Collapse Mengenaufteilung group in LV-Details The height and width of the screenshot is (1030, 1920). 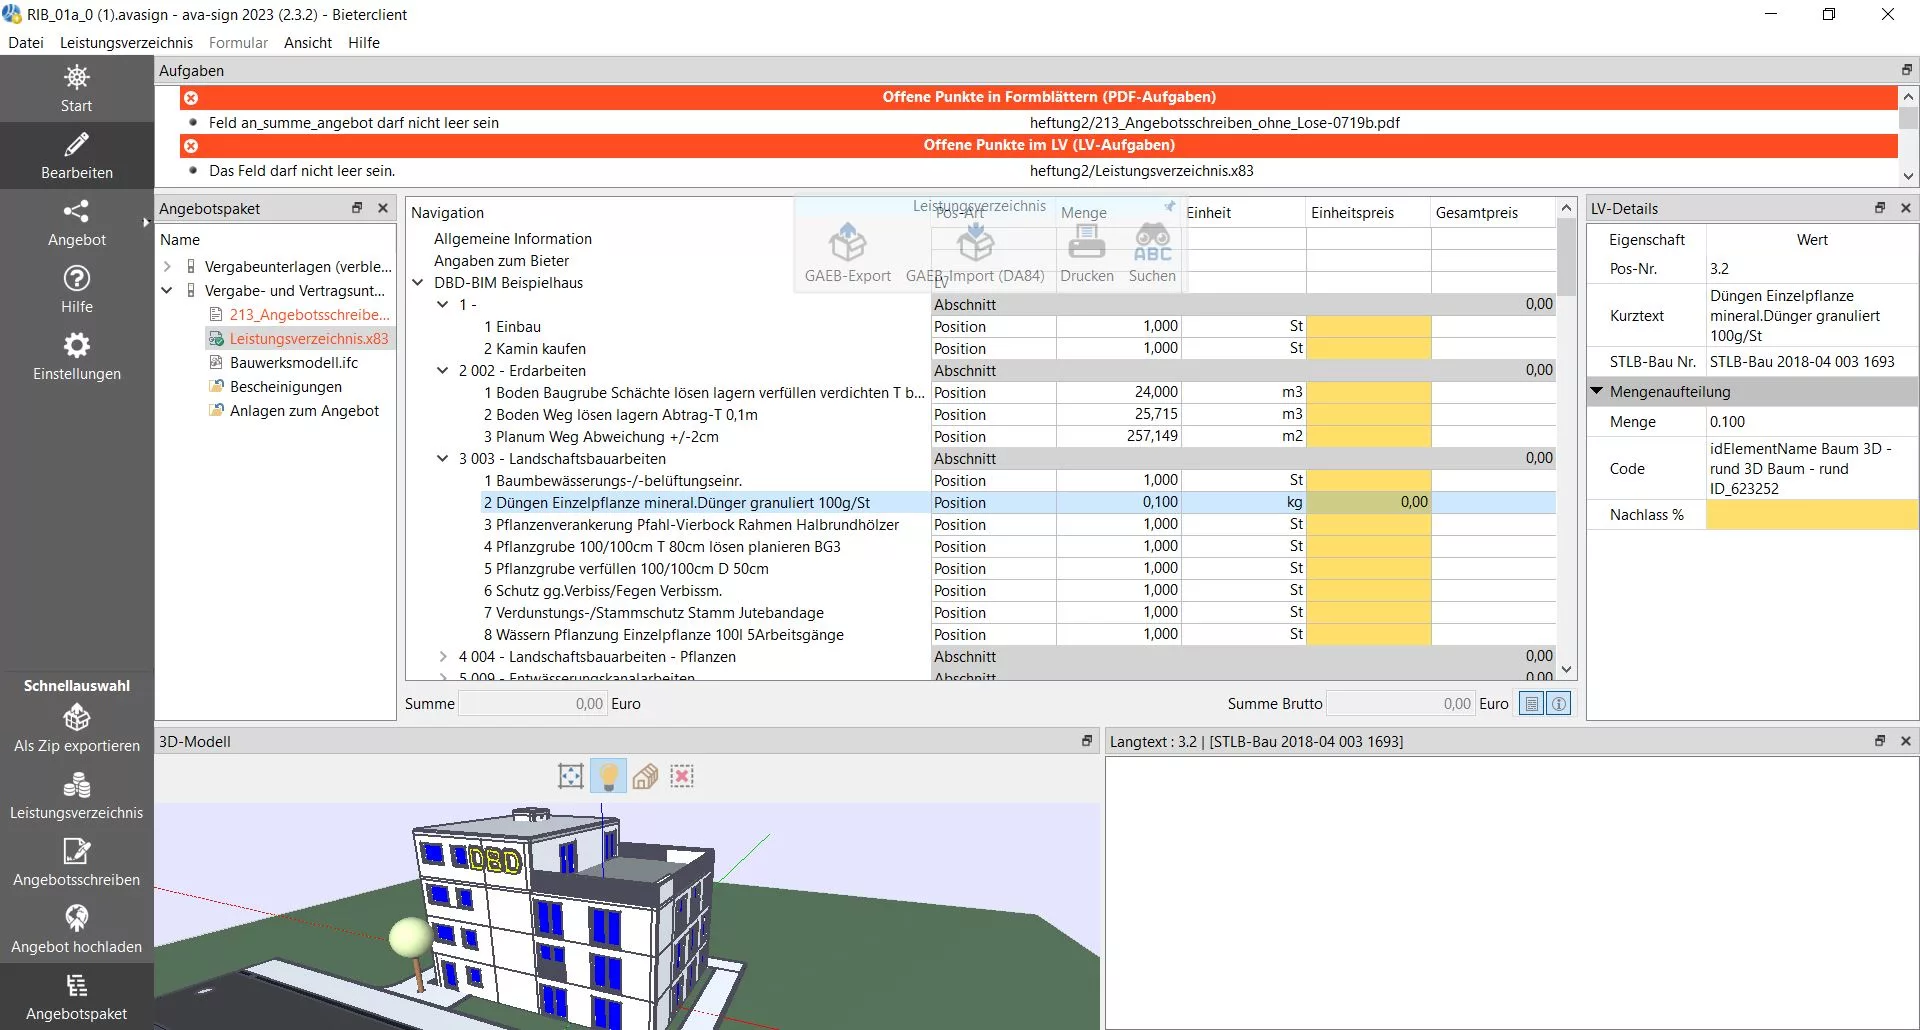pos(1597,392)
